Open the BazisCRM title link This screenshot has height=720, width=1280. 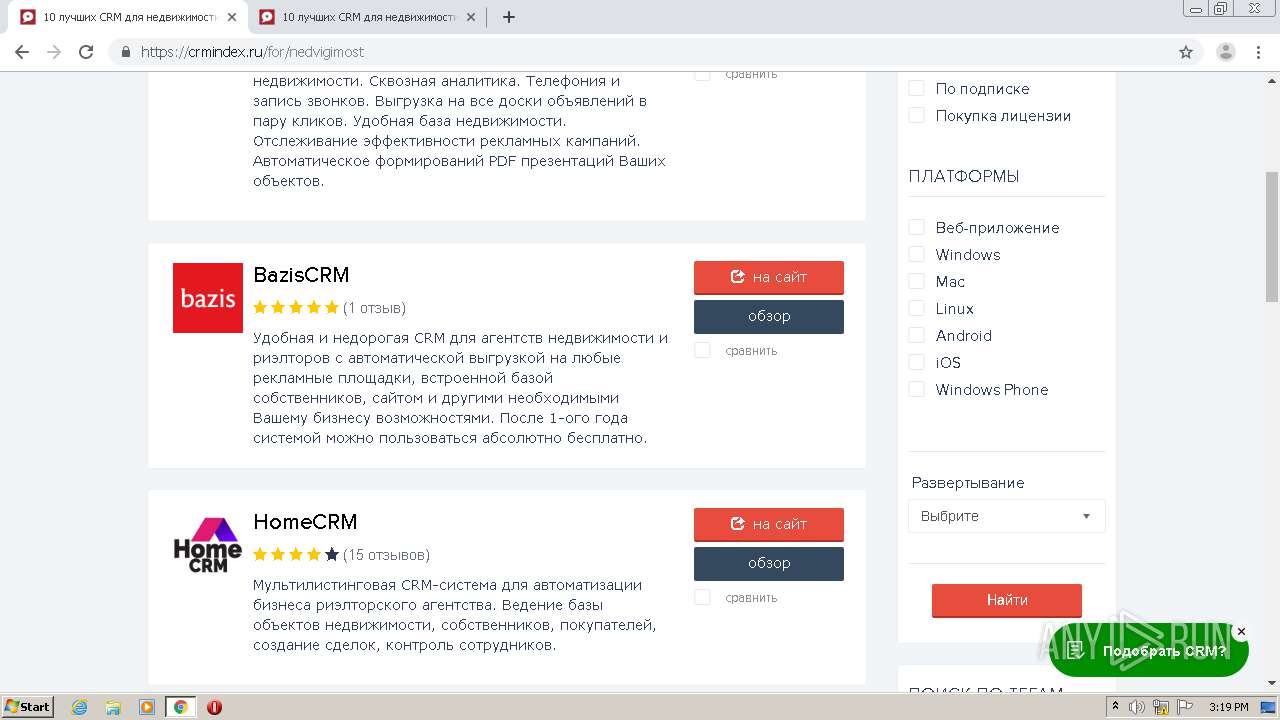(x=301, y=275)
